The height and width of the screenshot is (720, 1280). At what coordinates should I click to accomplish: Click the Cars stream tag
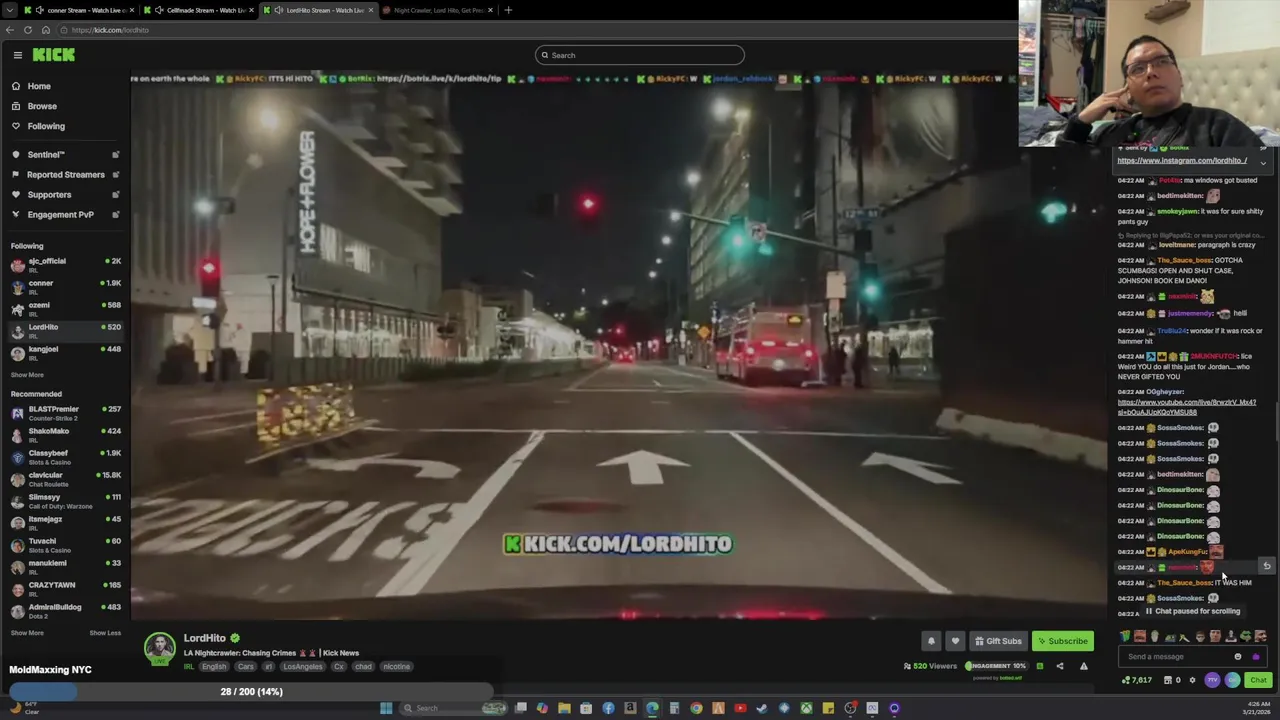click(246, 667)
